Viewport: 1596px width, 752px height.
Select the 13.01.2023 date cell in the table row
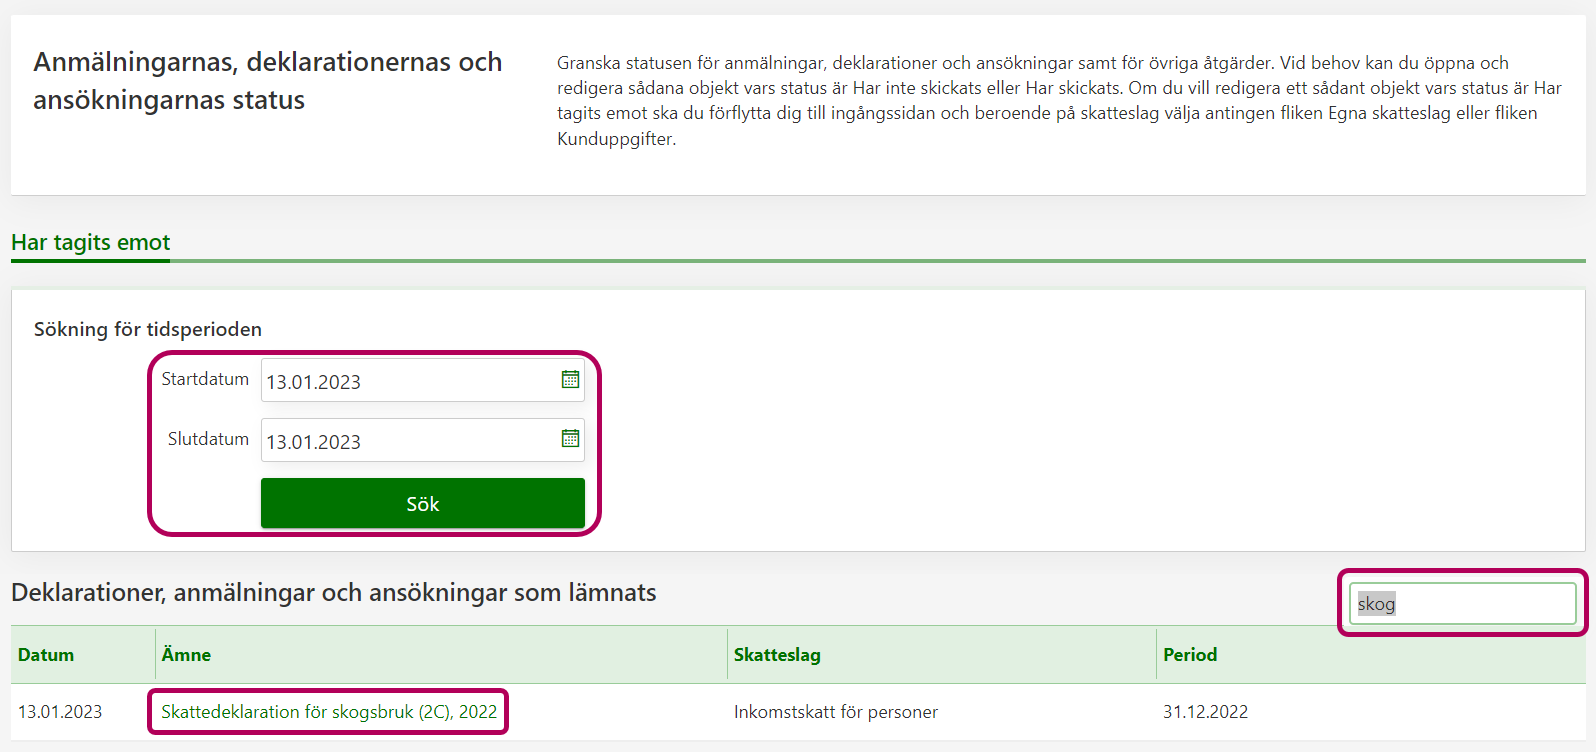click(60, 712)
